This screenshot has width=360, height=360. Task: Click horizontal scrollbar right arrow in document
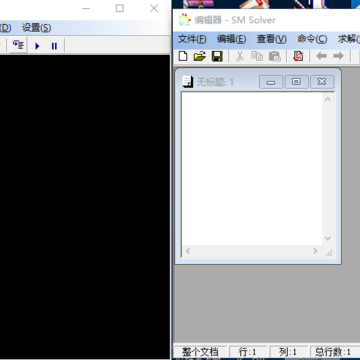click(315, 251)
